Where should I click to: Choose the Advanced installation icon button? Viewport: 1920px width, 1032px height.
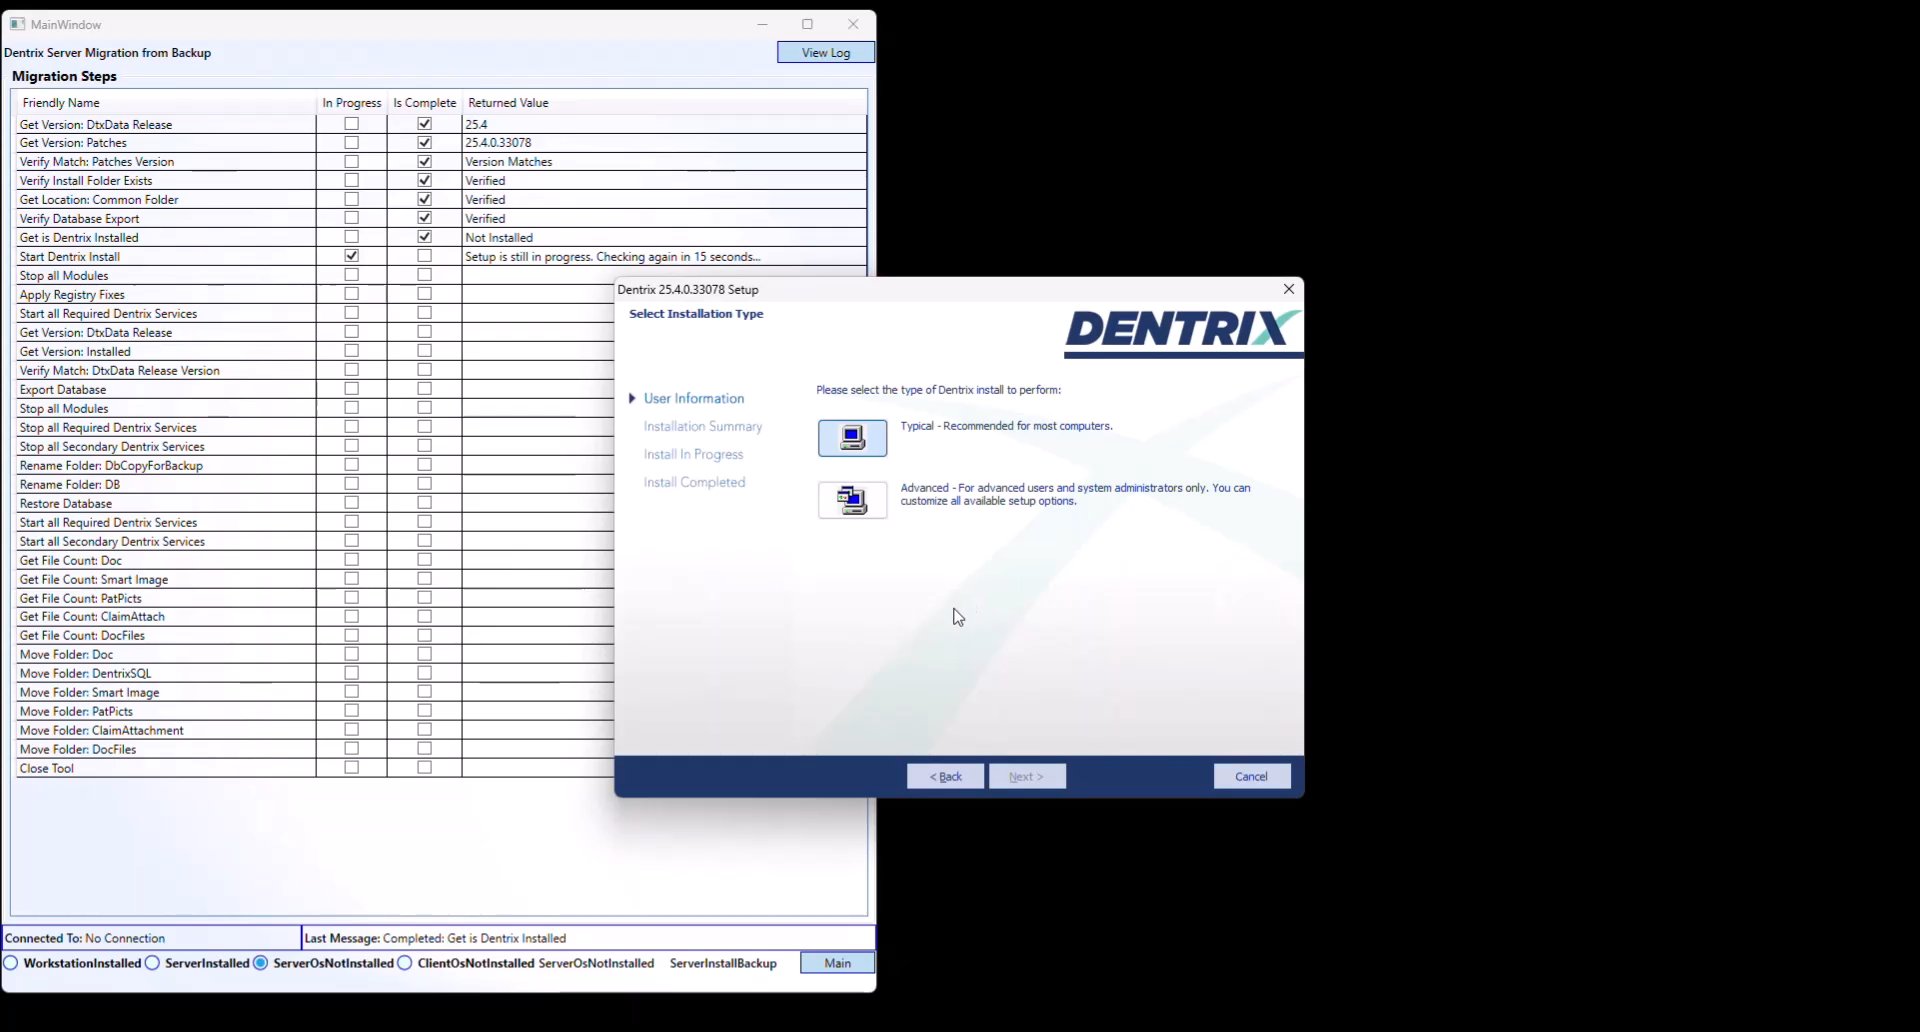click(x=852, y=500)
